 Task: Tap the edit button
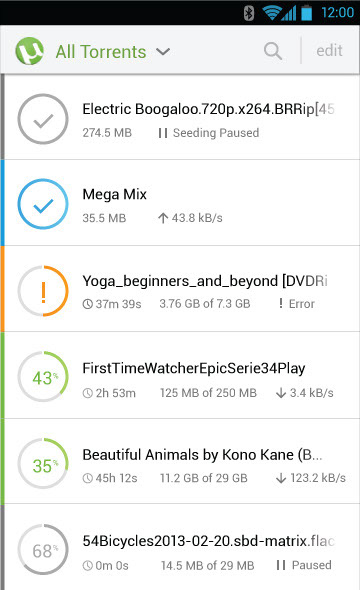click(330, 50)
